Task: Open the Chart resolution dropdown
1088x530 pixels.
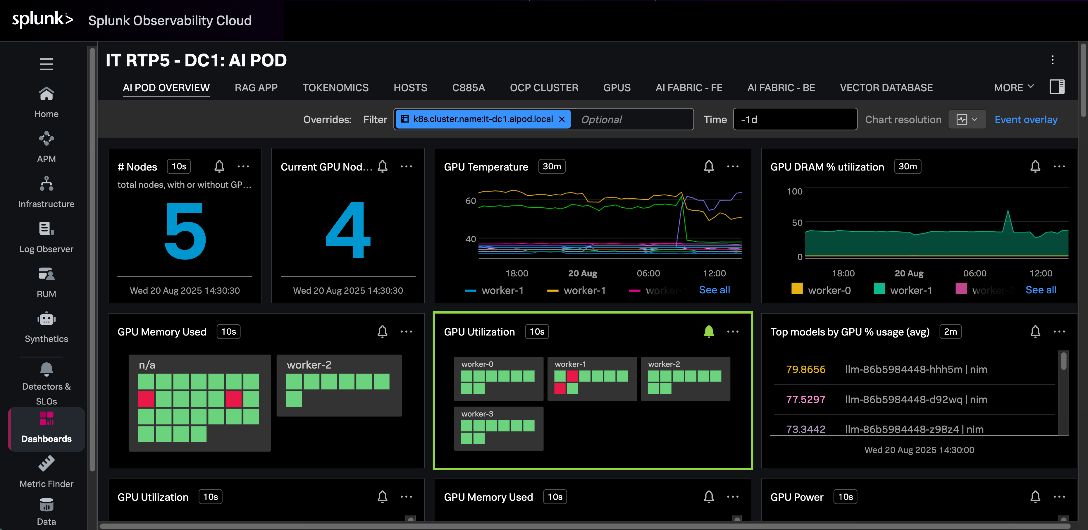Action: click(967, 119)
